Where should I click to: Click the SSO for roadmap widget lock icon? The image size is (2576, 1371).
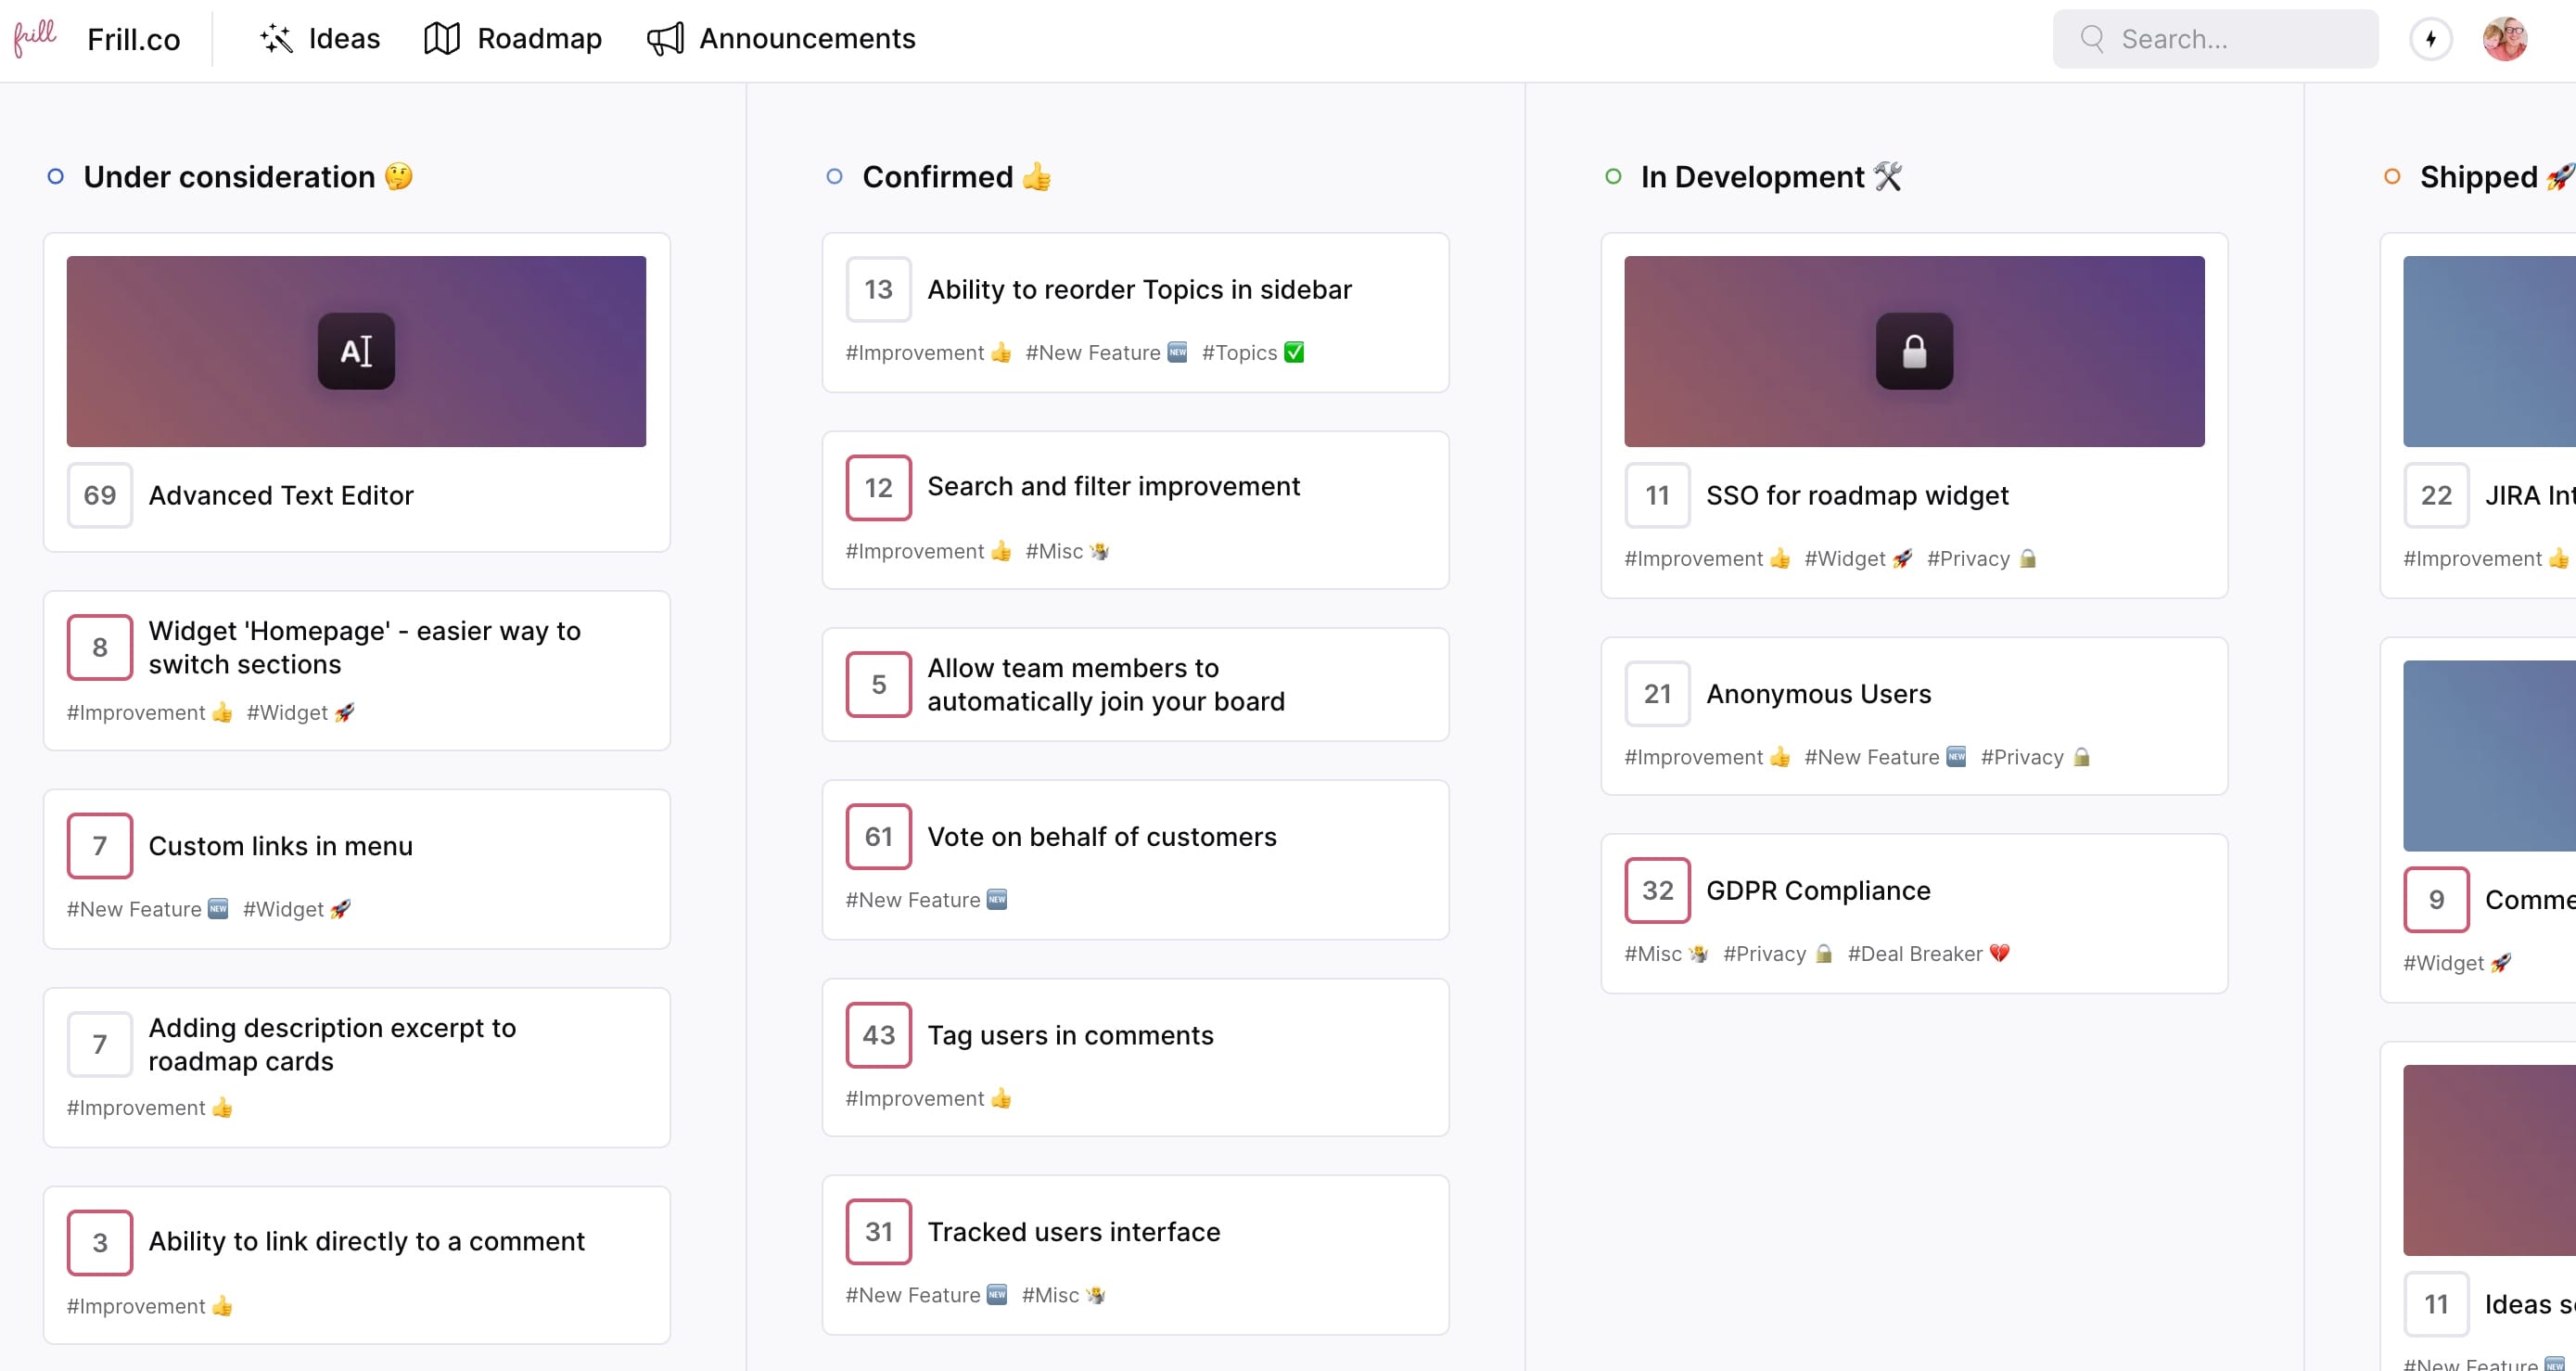point(1913,352)
